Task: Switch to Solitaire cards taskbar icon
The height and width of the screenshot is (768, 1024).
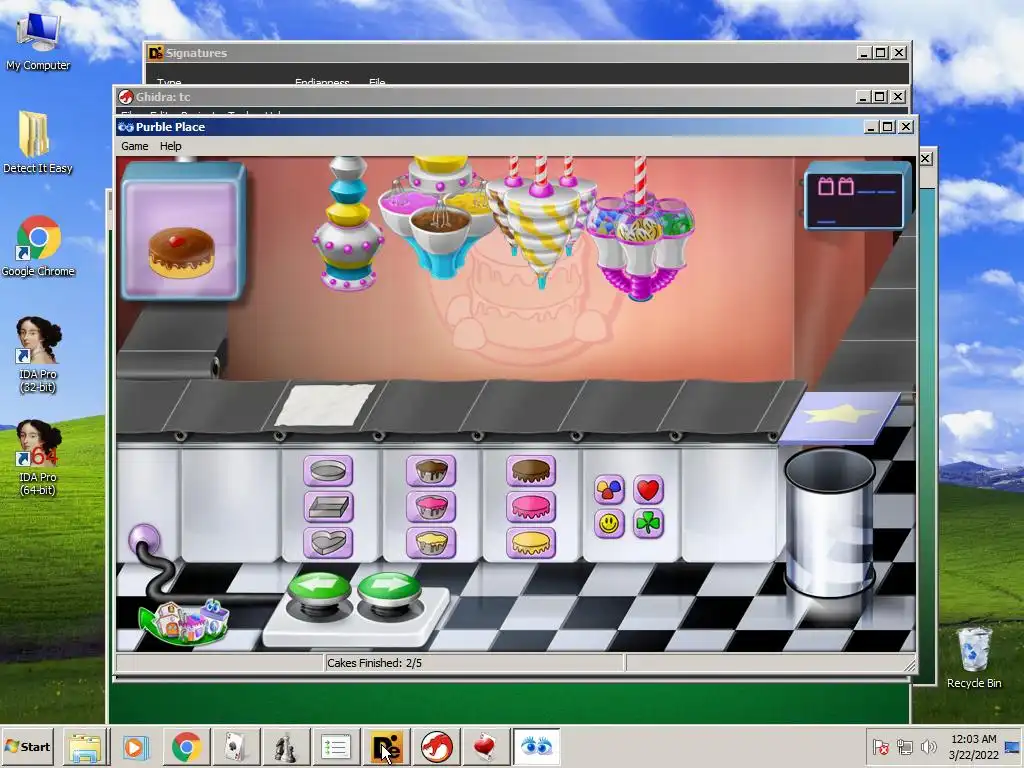Action: click(236, 747)
